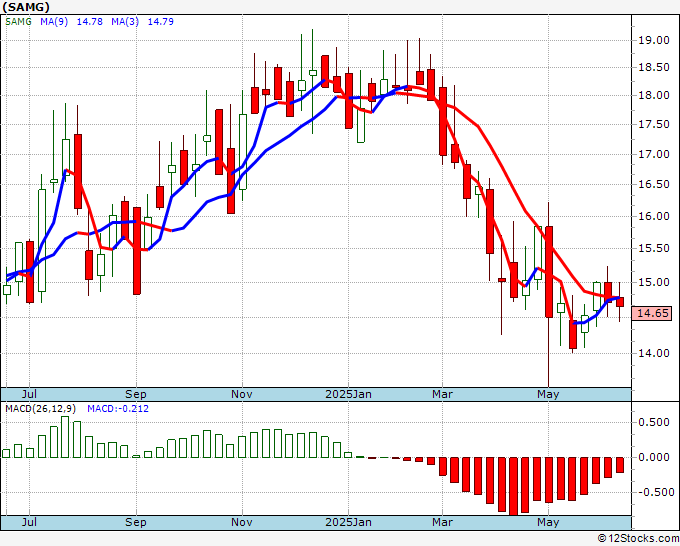
Task: Click Jul on the MACD date axis
Action: tap(29, 522)
